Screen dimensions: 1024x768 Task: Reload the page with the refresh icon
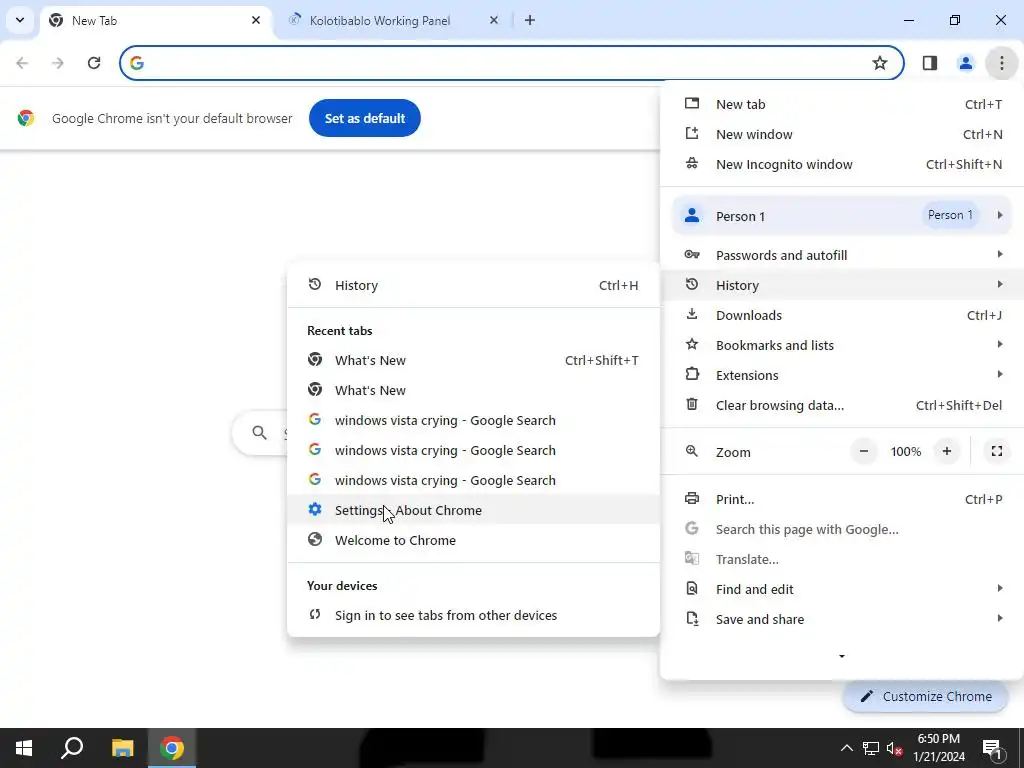[x=94, y=63]
